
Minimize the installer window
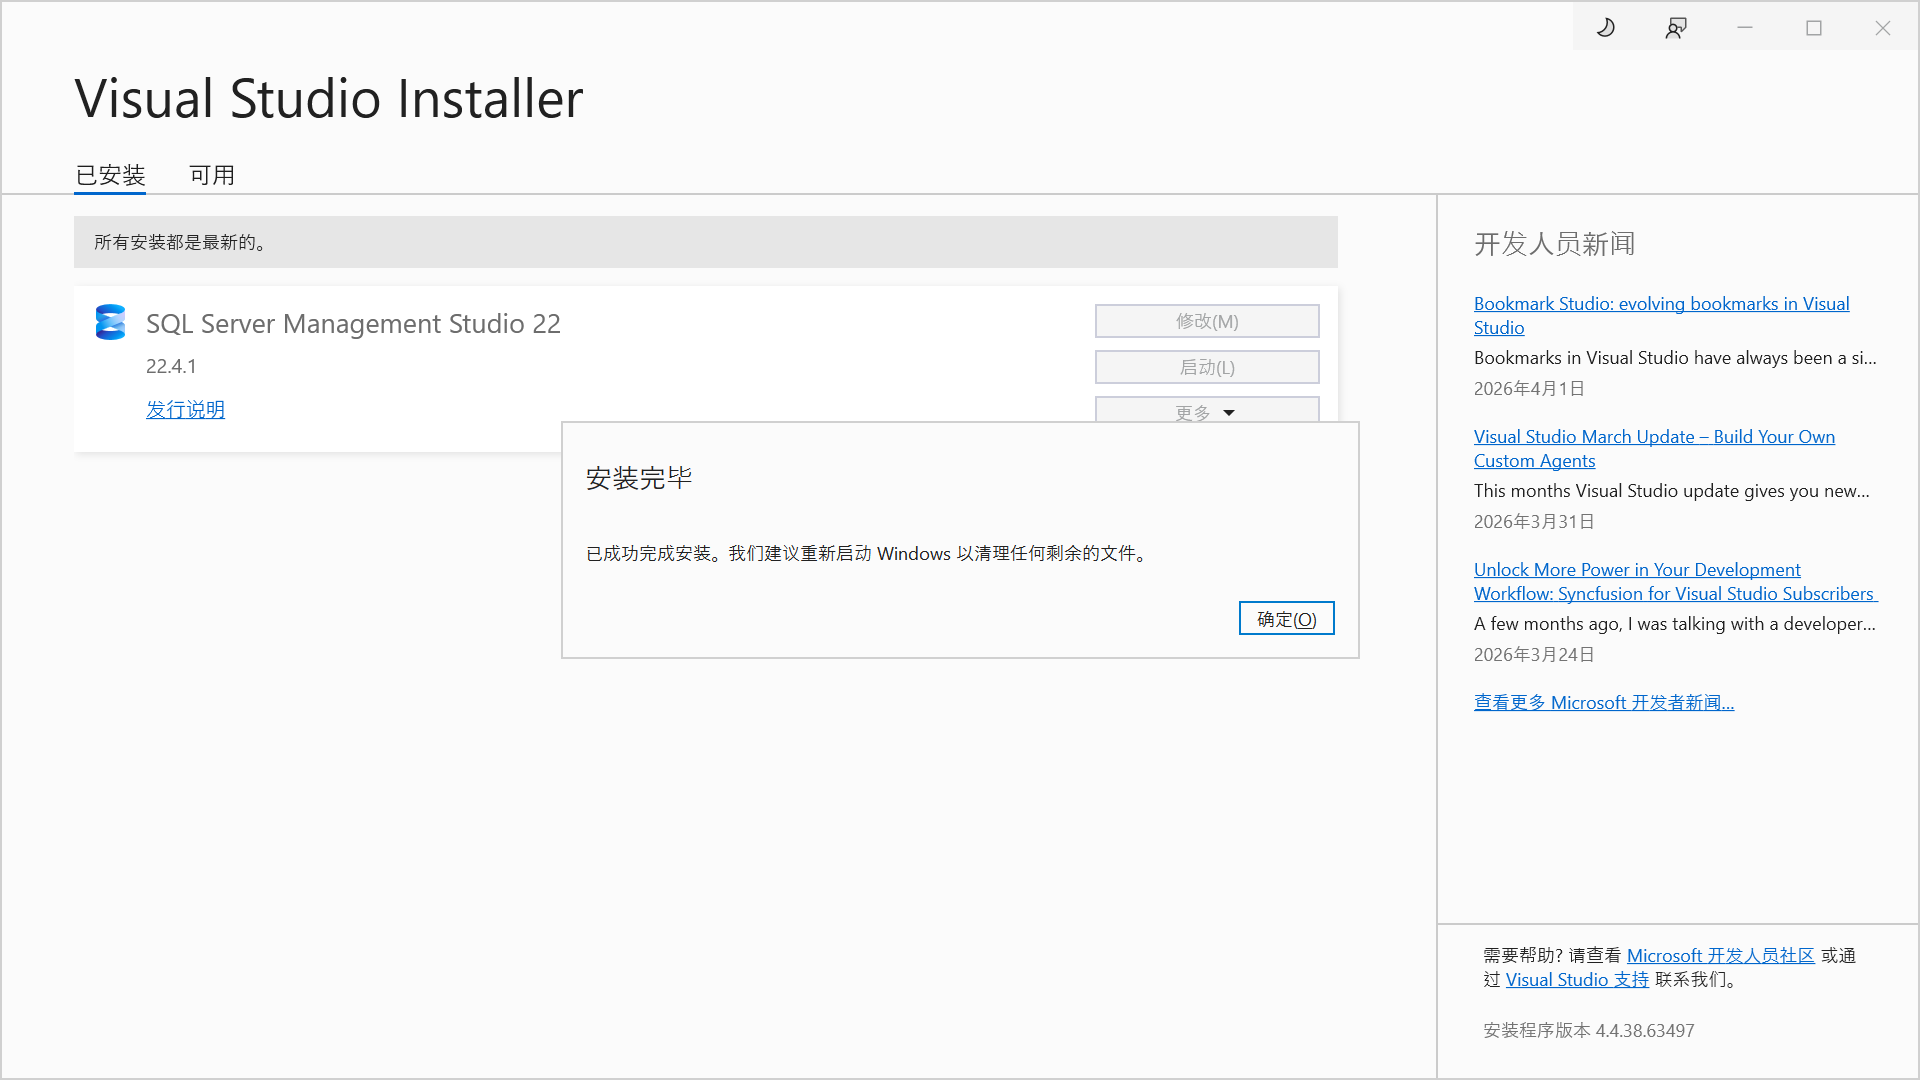(1745, 28)
